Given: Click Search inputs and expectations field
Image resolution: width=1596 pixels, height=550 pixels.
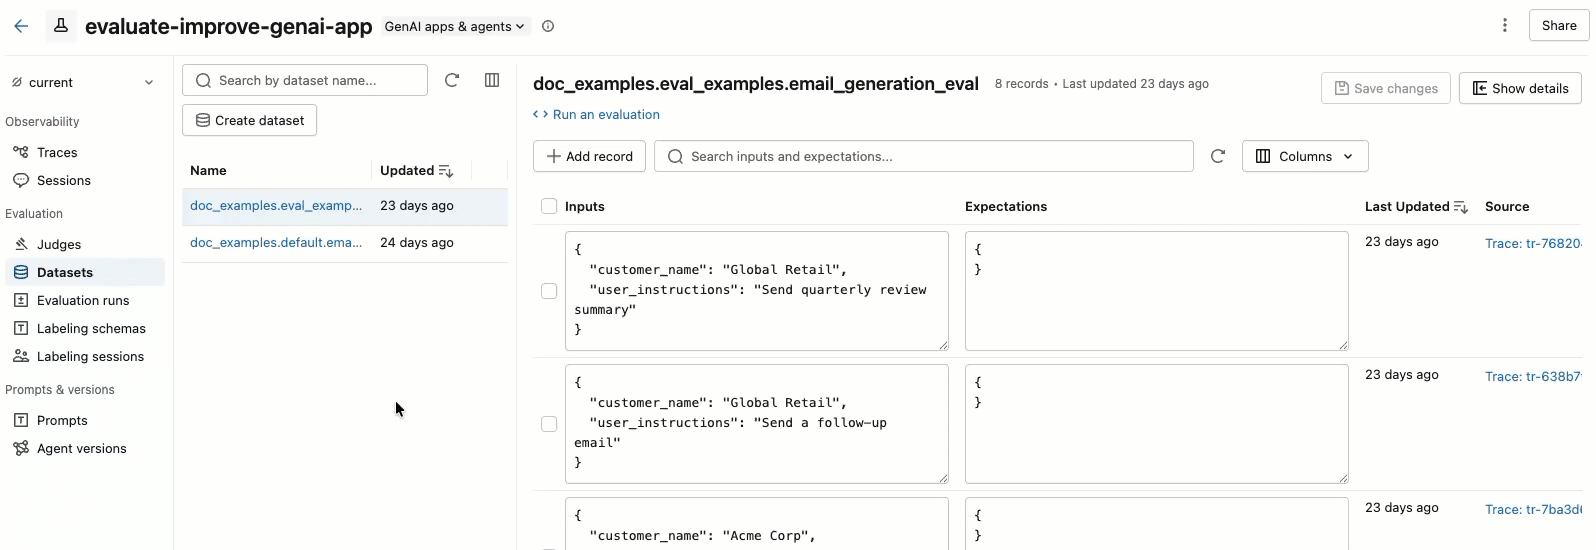Looking at the screenshot, I should pos(923,156).
